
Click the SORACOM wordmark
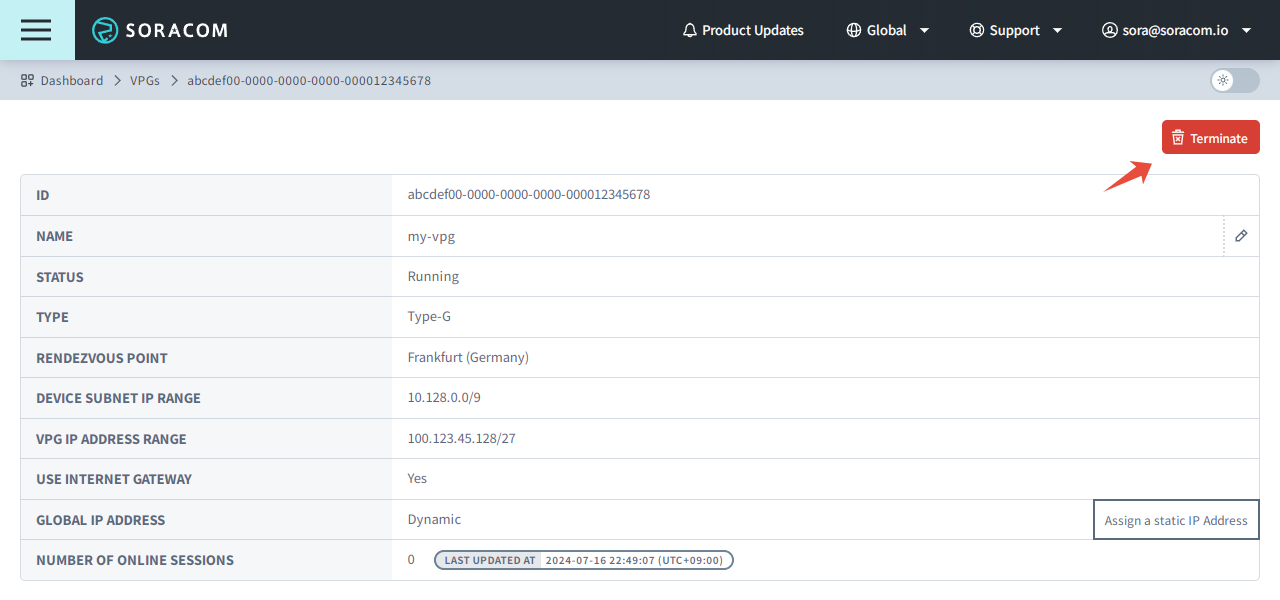coord(177,30)
